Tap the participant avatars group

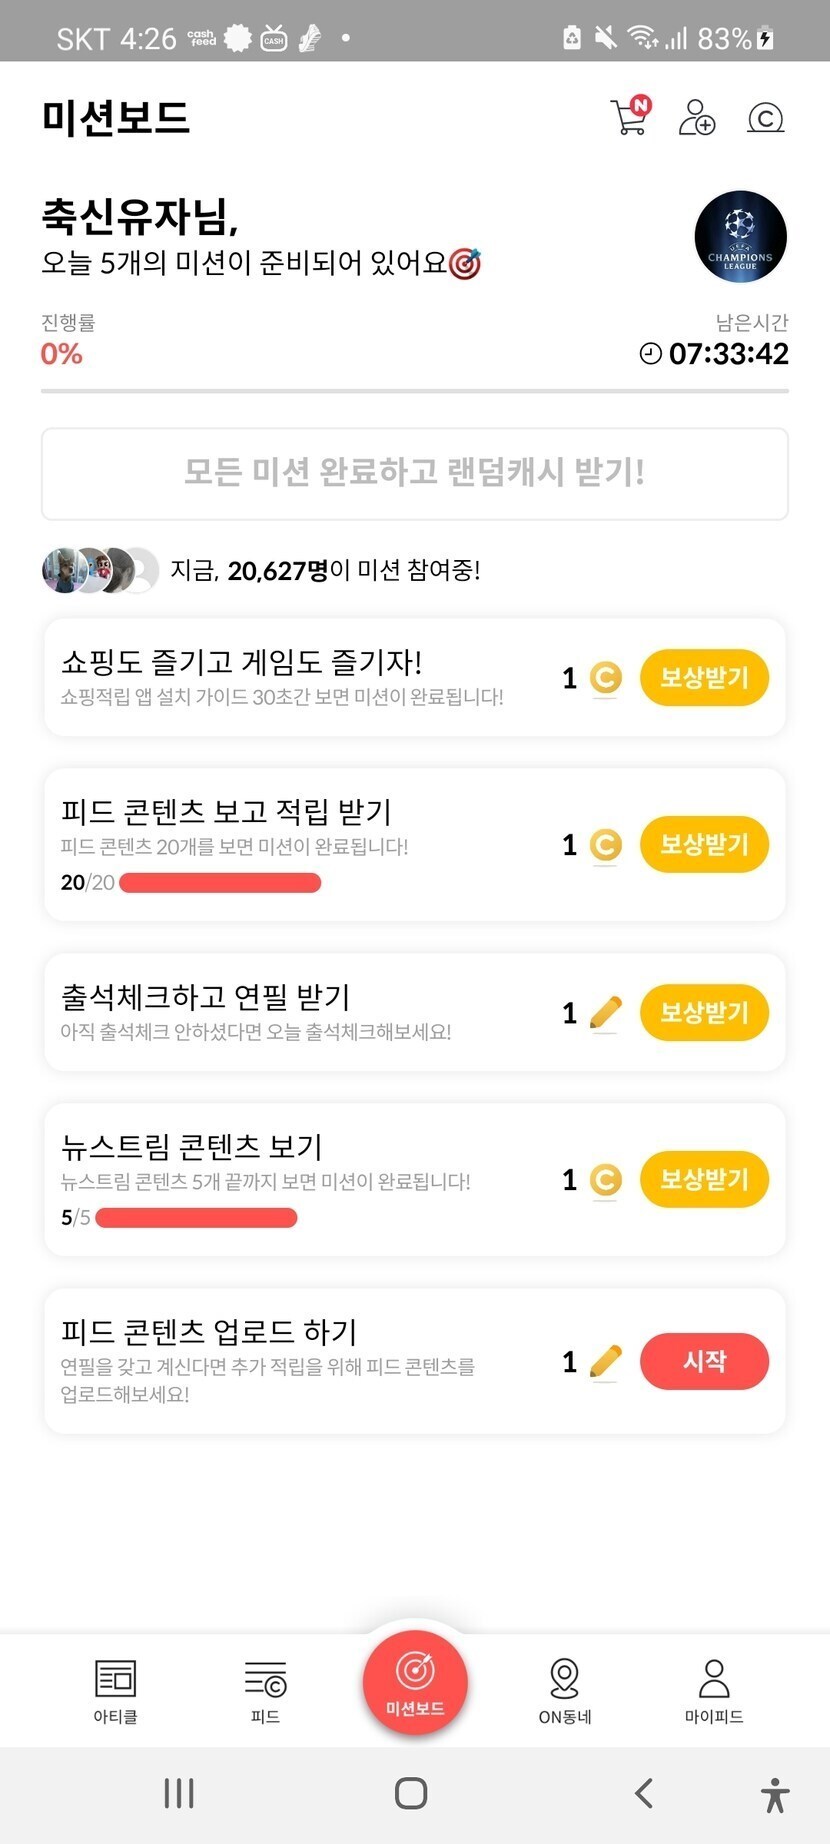[x=100, y=570]
